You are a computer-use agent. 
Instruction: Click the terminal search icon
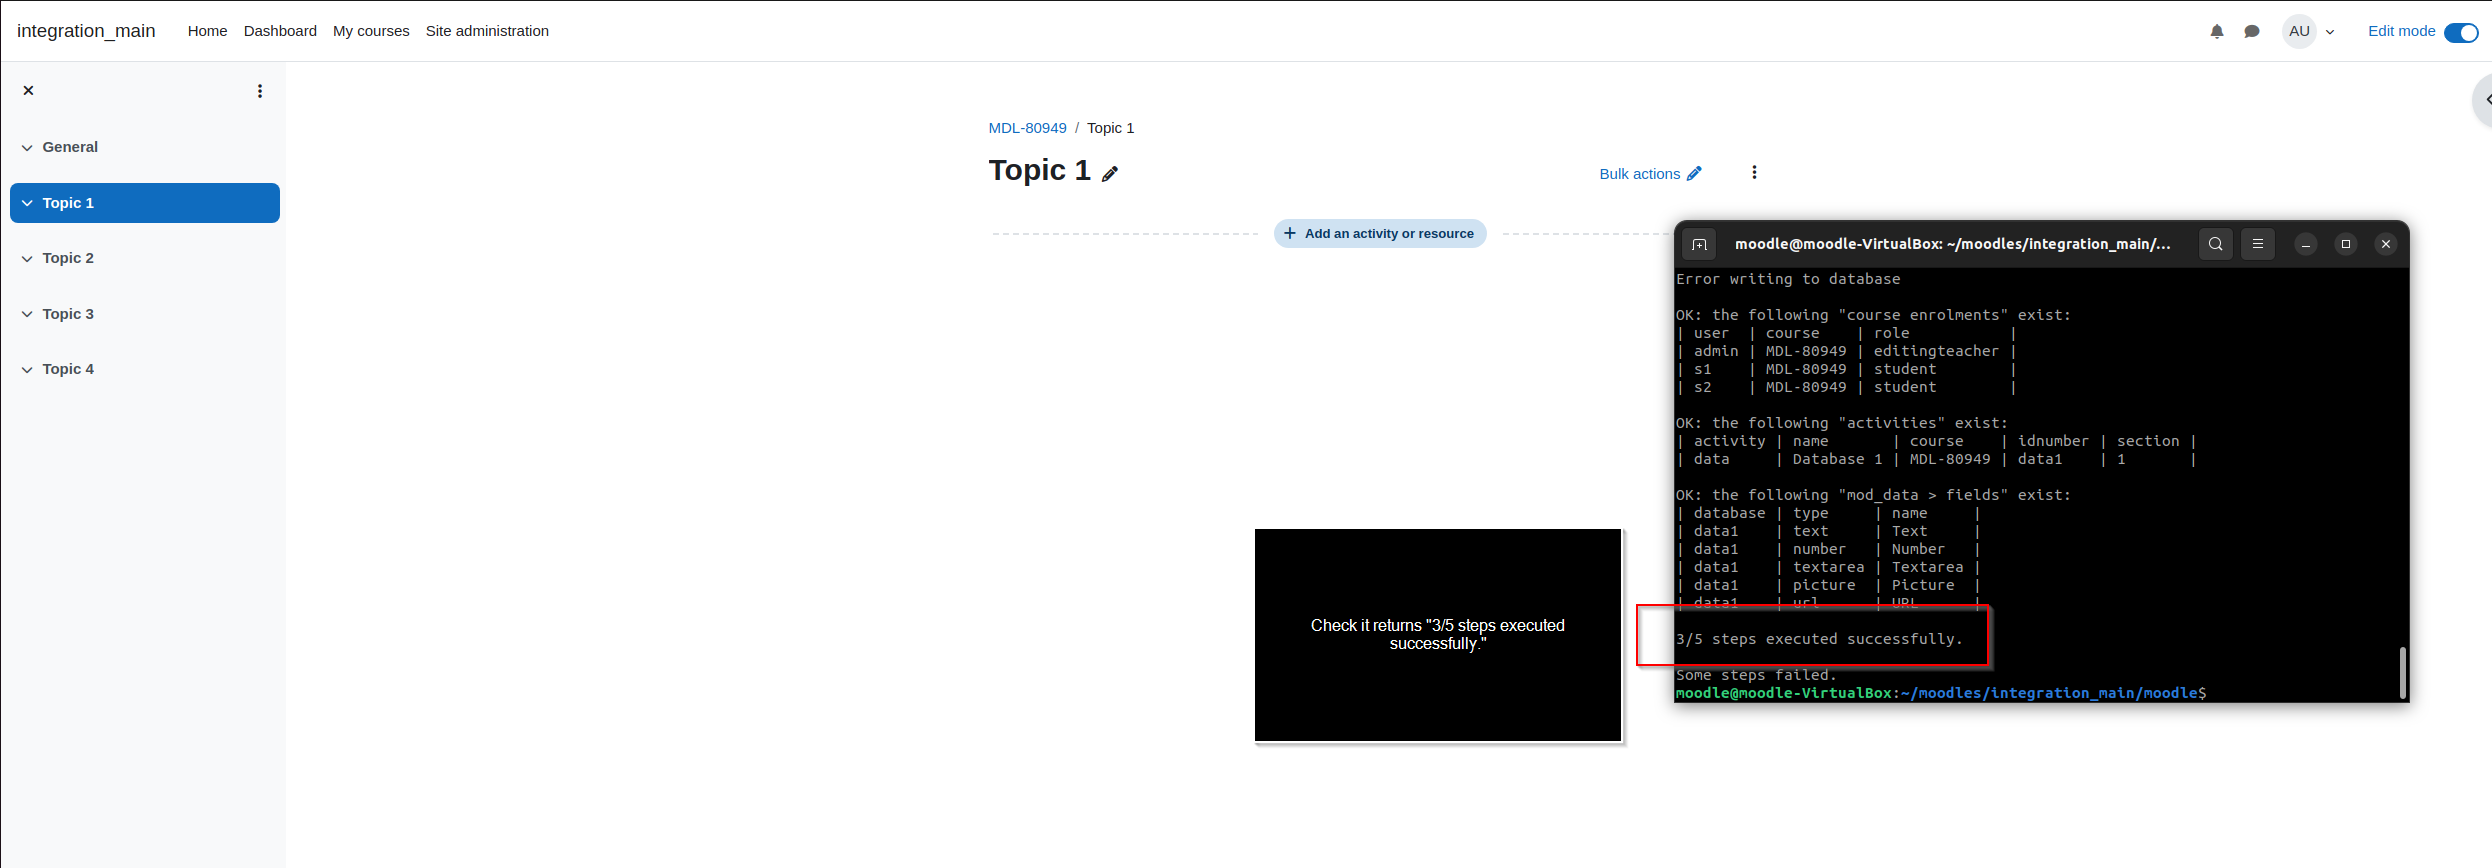[2216, 244]
